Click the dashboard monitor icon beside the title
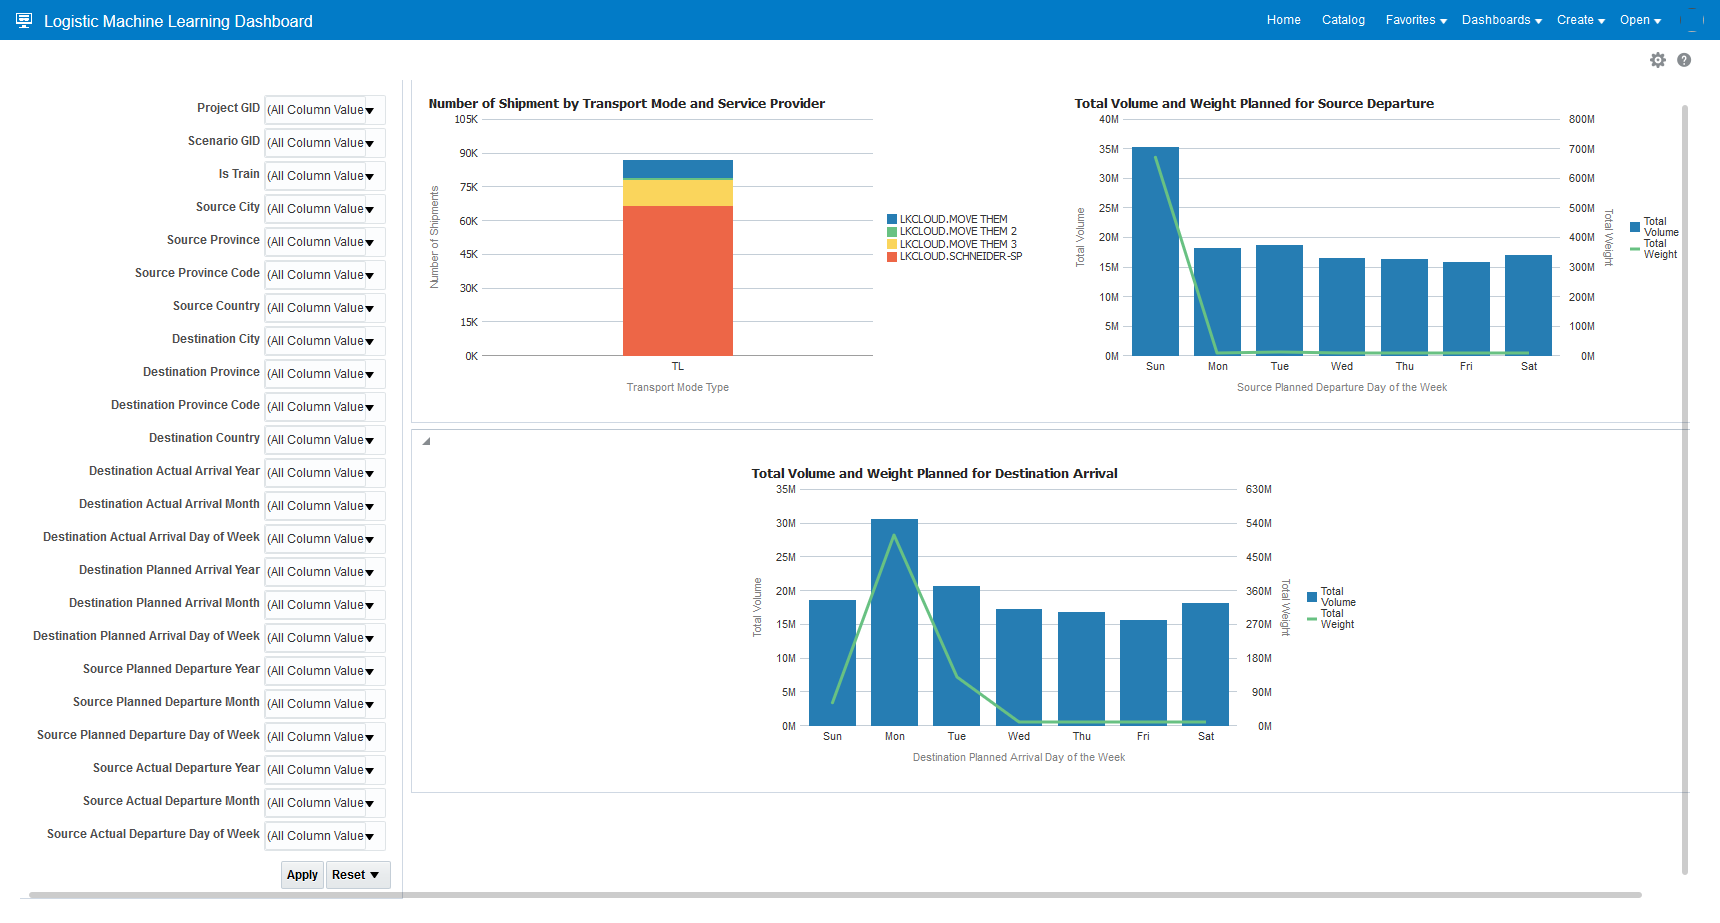 click(24, 20)
